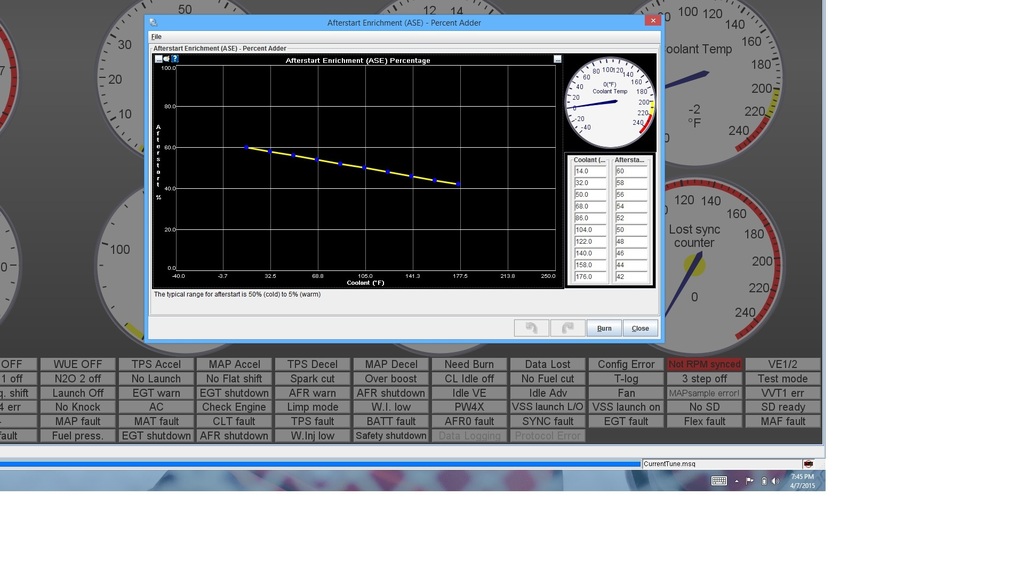Open the File menu
The height and width of the screenshot is (576, 1024).
click(156, 37)
